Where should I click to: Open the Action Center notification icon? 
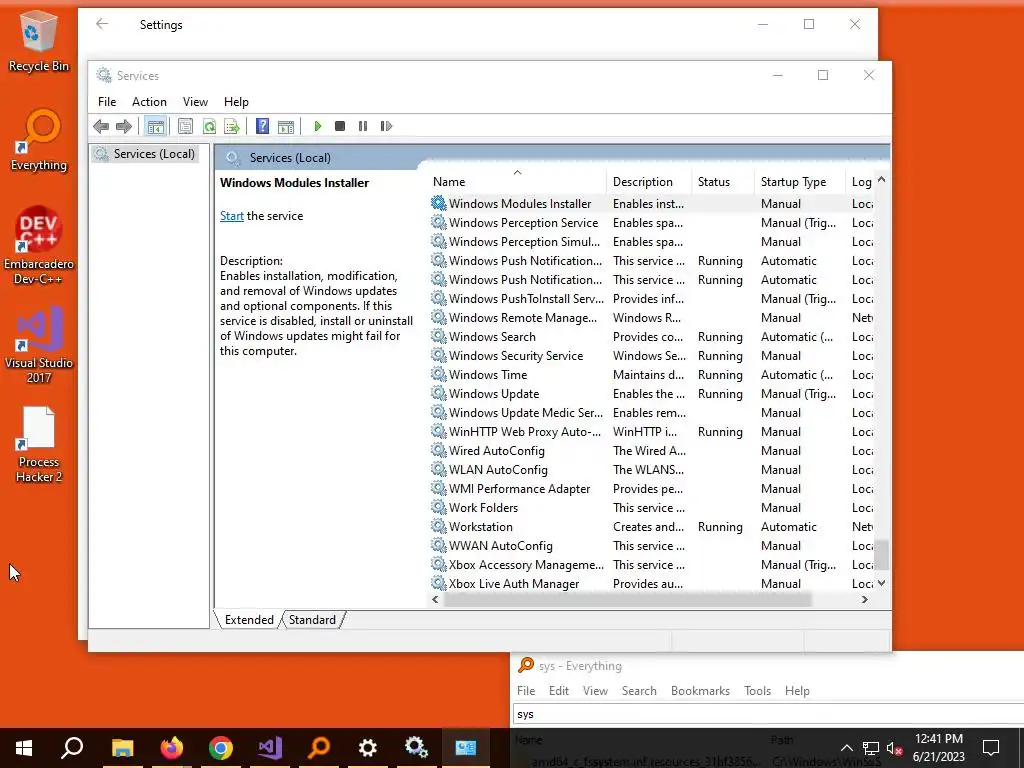click(x=991, y=748)
